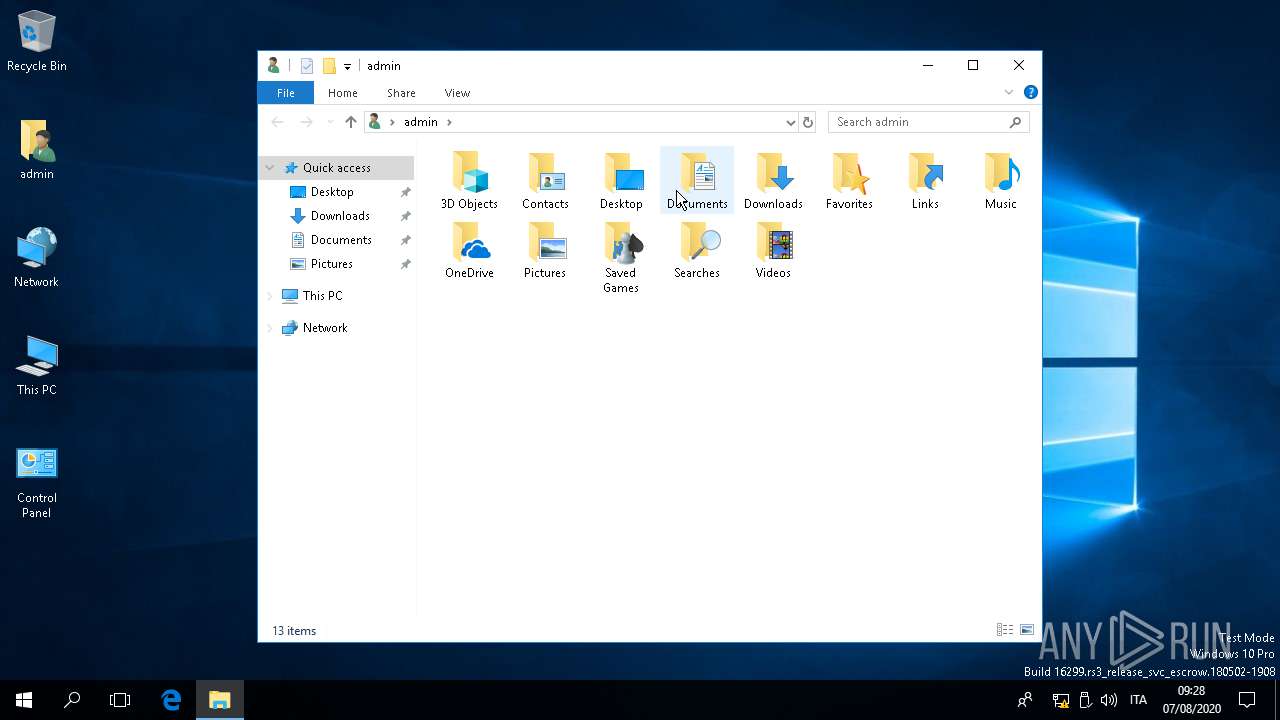The height and width of the screenshot is (720, 1280).
Task: Refresh the admin folder view
Action: [808, 122]
